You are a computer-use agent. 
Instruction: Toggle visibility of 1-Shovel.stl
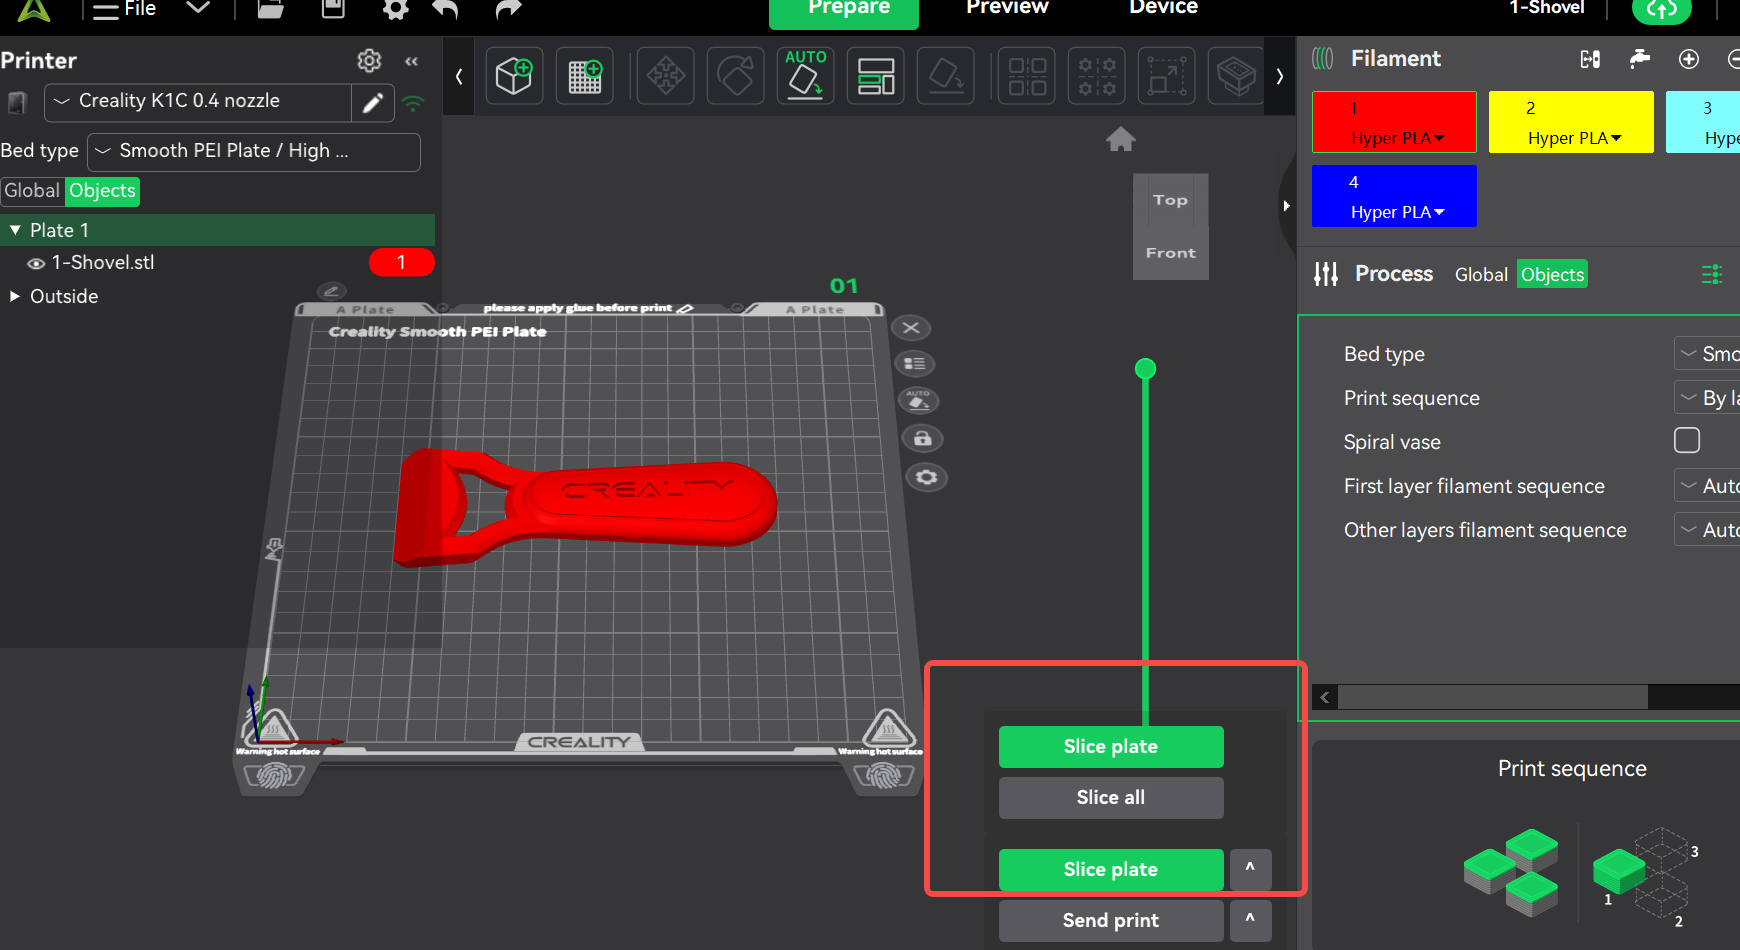36,263
